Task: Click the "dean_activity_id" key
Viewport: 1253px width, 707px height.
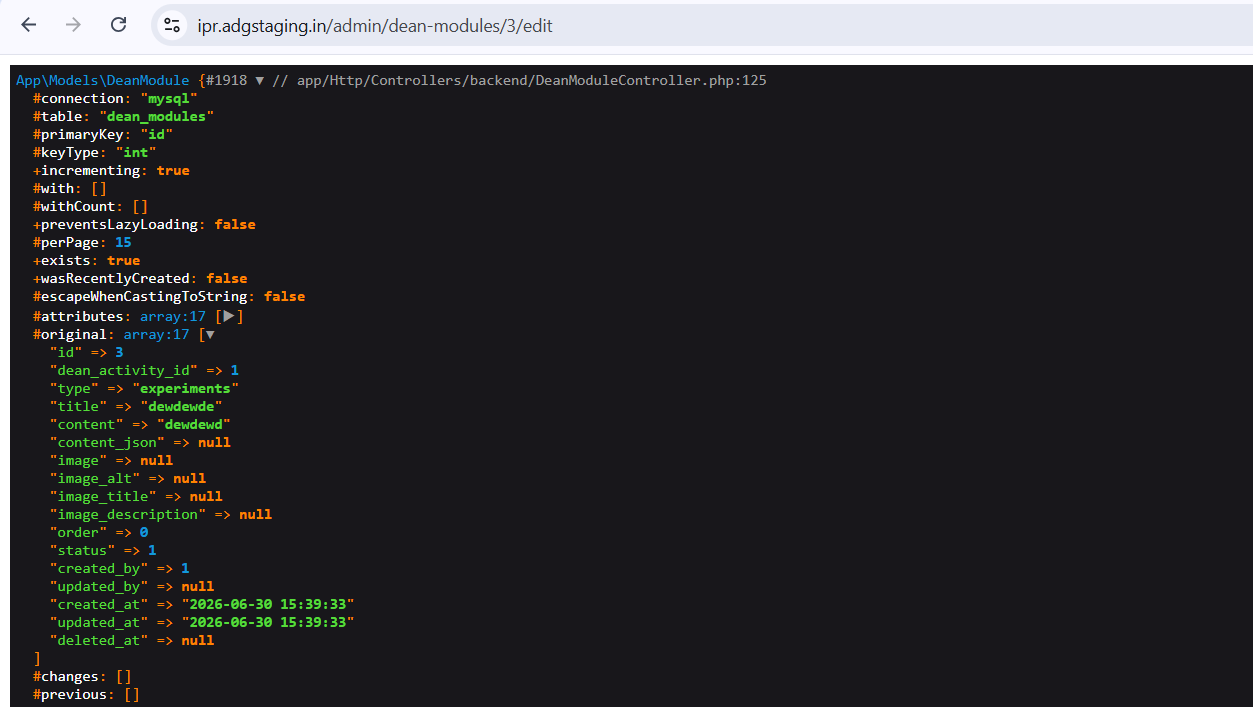Action: (124, 370)
